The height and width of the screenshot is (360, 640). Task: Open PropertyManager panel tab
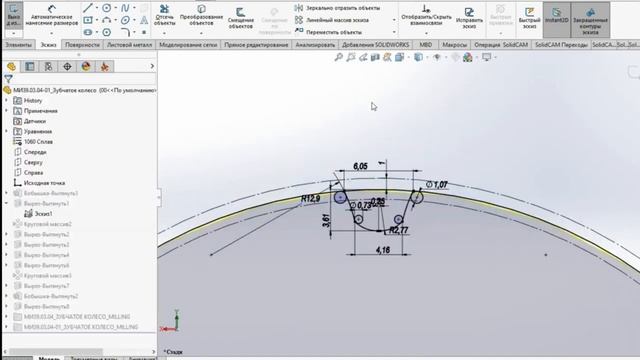coord(30,66)
